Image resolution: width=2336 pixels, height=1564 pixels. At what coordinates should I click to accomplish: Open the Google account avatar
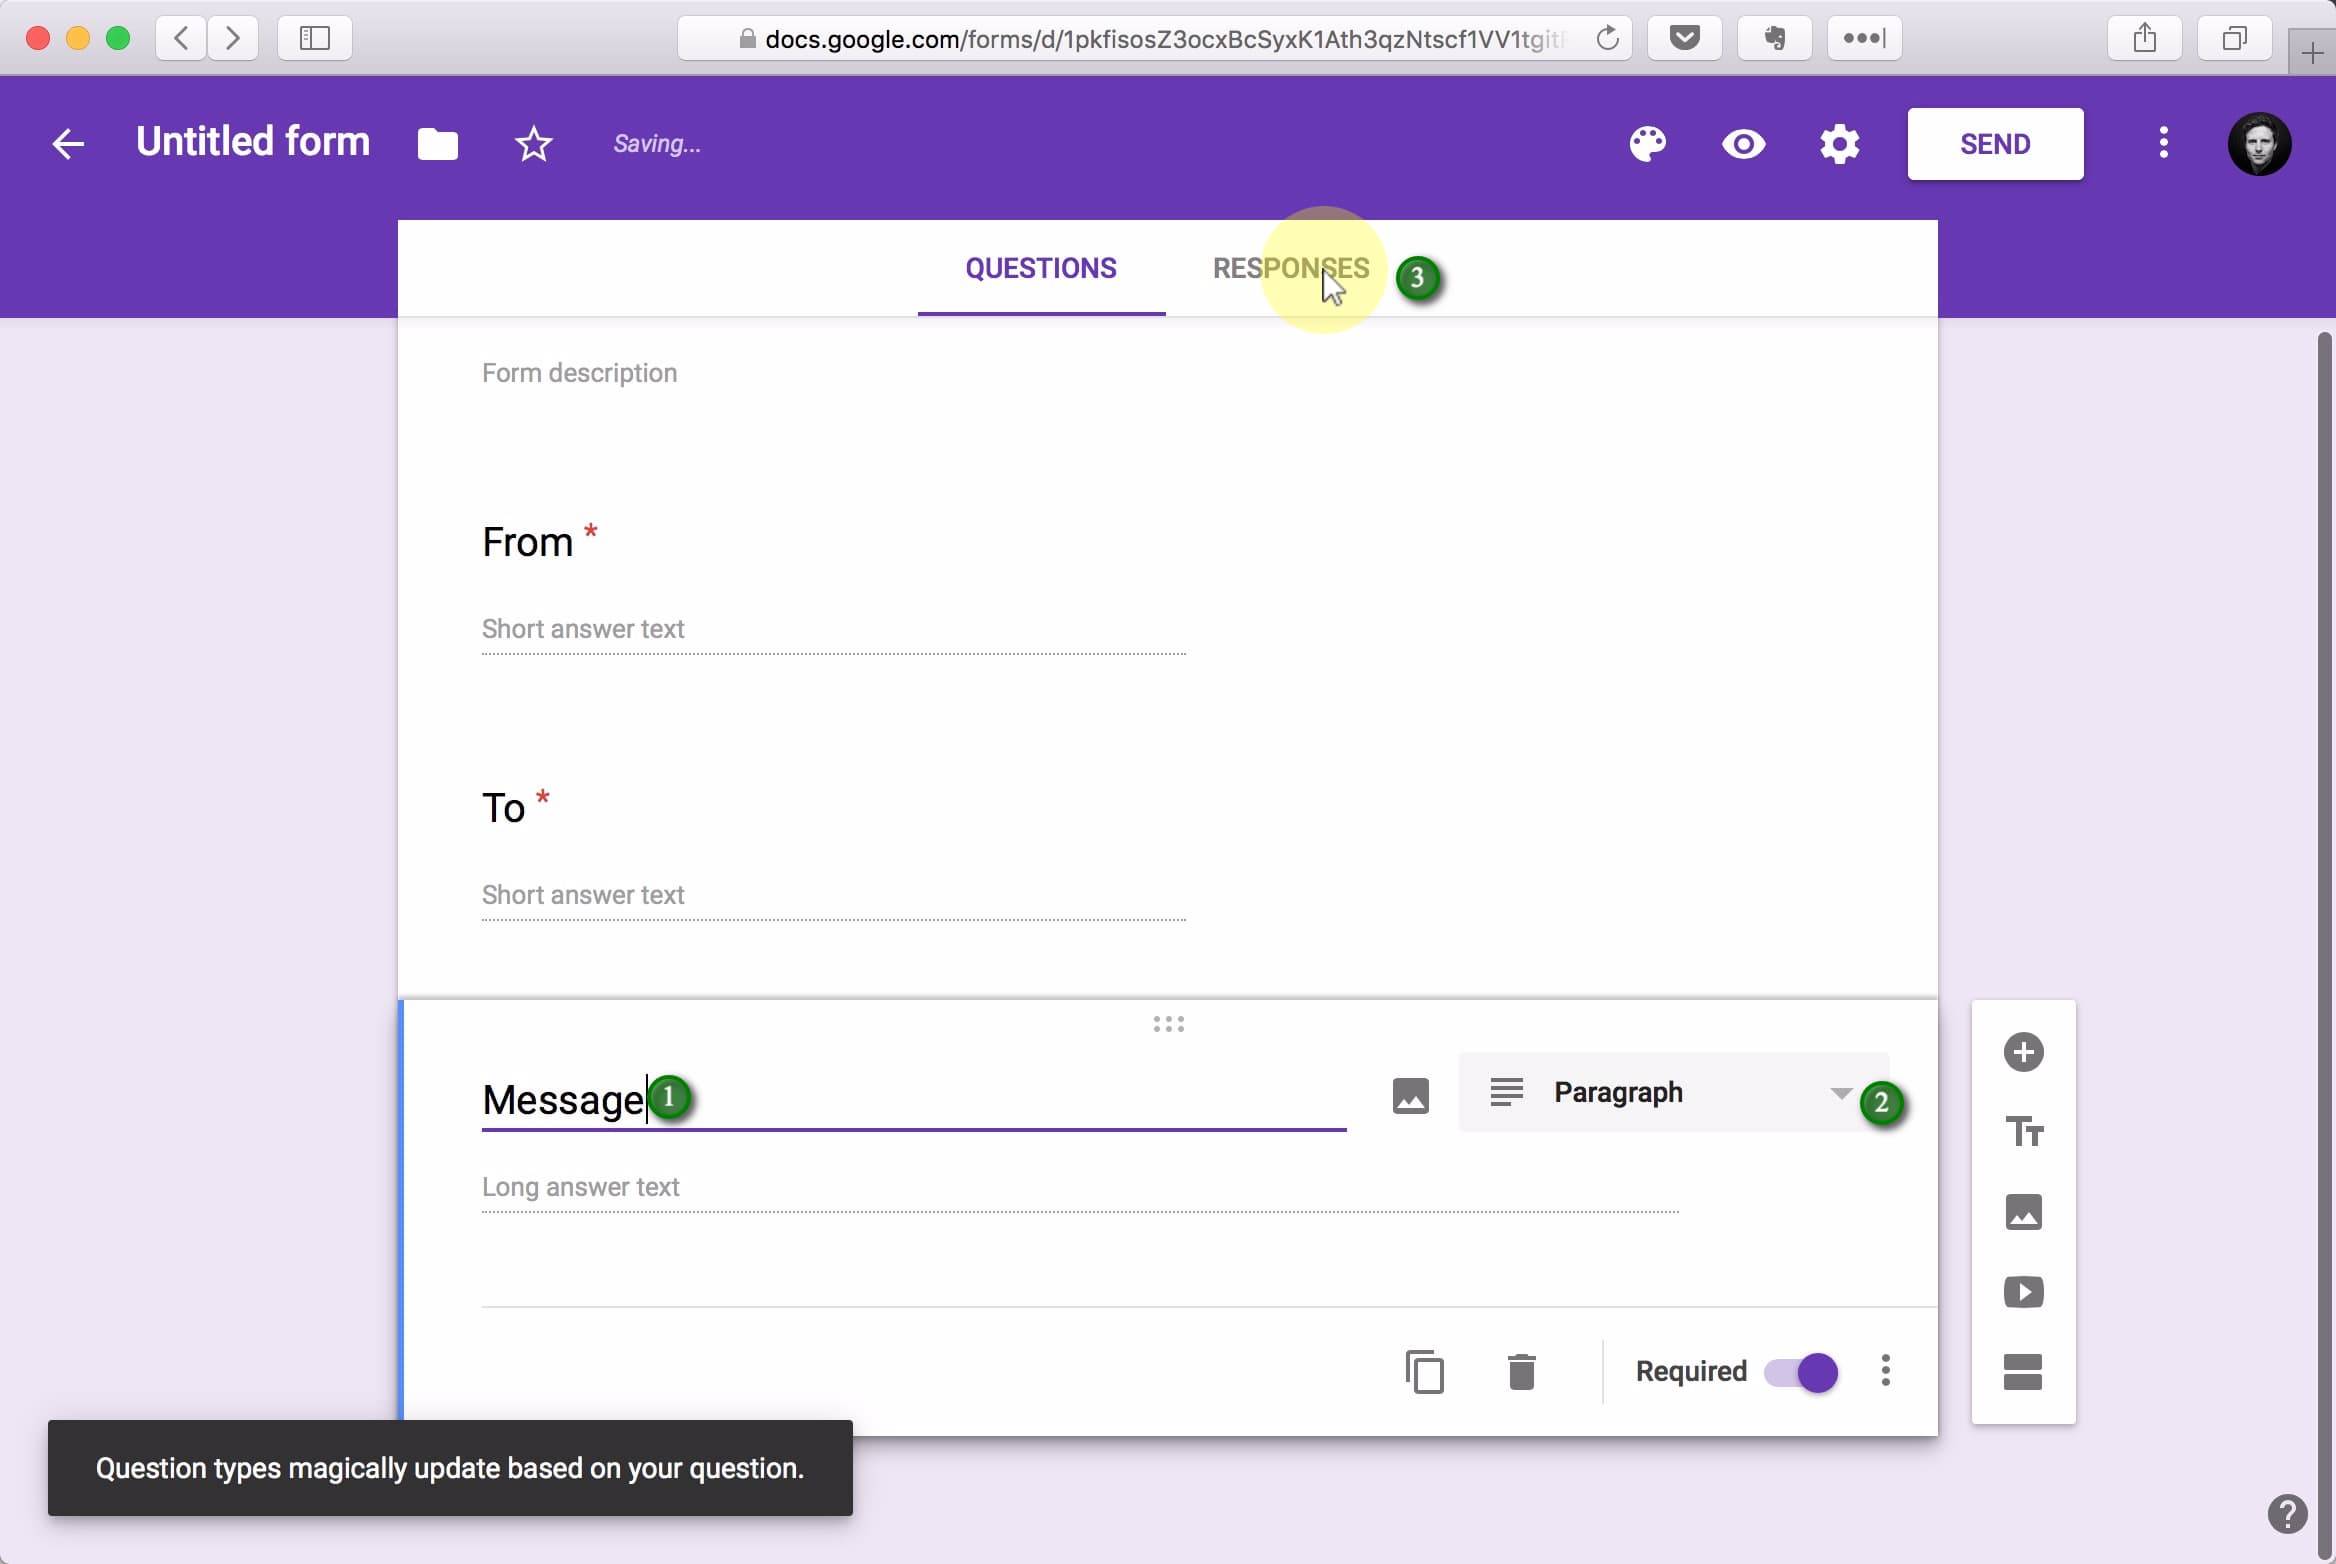point(2260,144)
